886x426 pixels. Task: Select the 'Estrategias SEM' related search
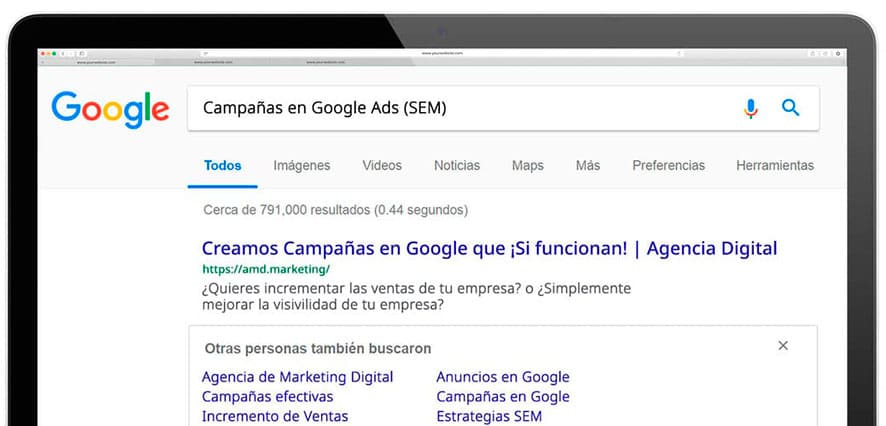(x=488, y=416)
